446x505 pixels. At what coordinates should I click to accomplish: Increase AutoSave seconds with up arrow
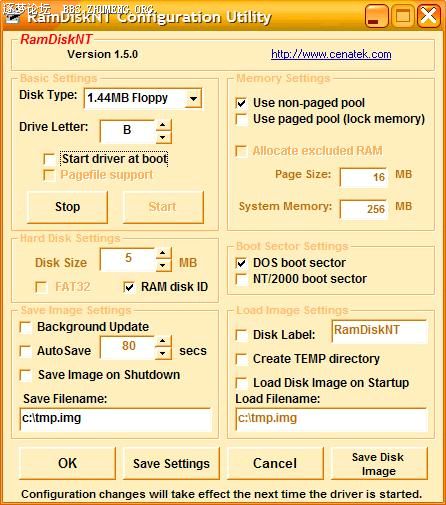(163, 341)
